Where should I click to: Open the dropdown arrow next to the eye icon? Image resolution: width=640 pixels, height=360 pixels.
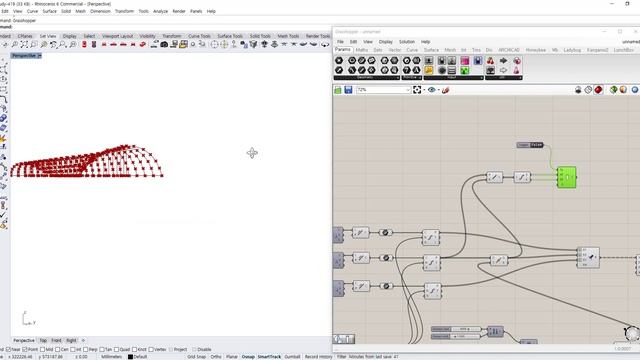(438, 90)
